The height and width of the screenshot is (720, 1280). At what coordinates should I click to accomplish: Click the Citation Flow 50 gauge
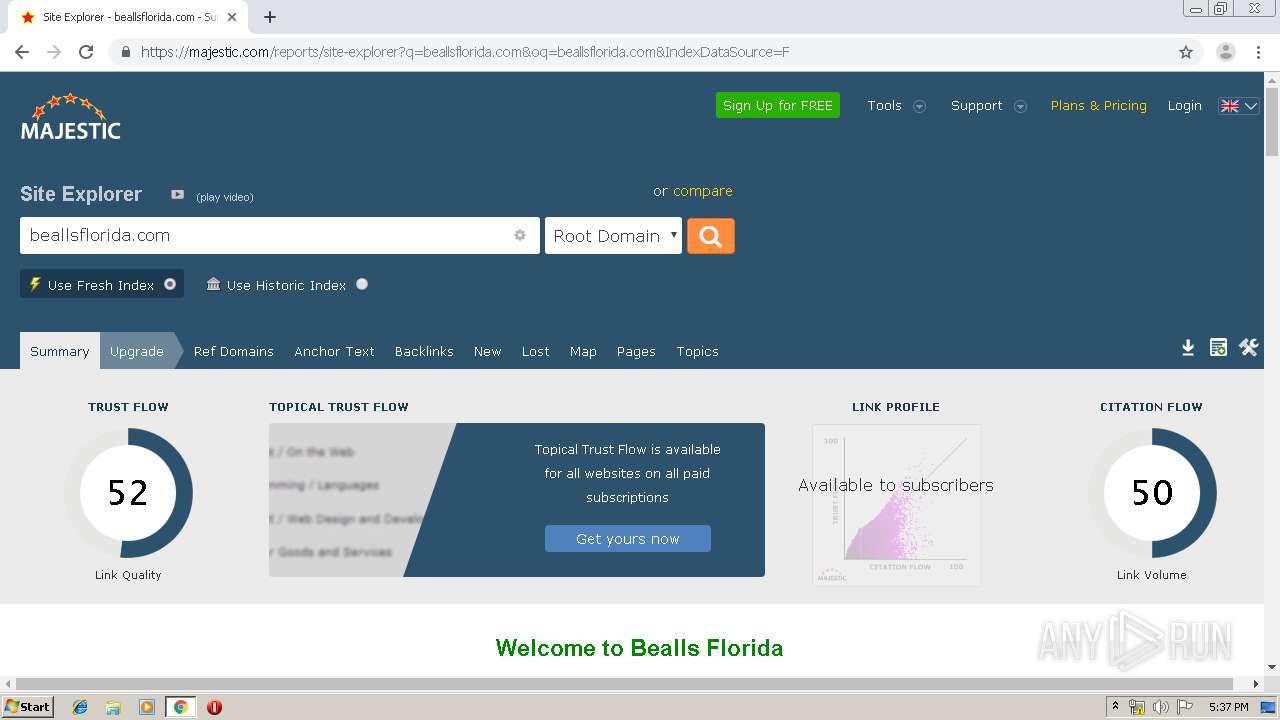point(1152,492)
